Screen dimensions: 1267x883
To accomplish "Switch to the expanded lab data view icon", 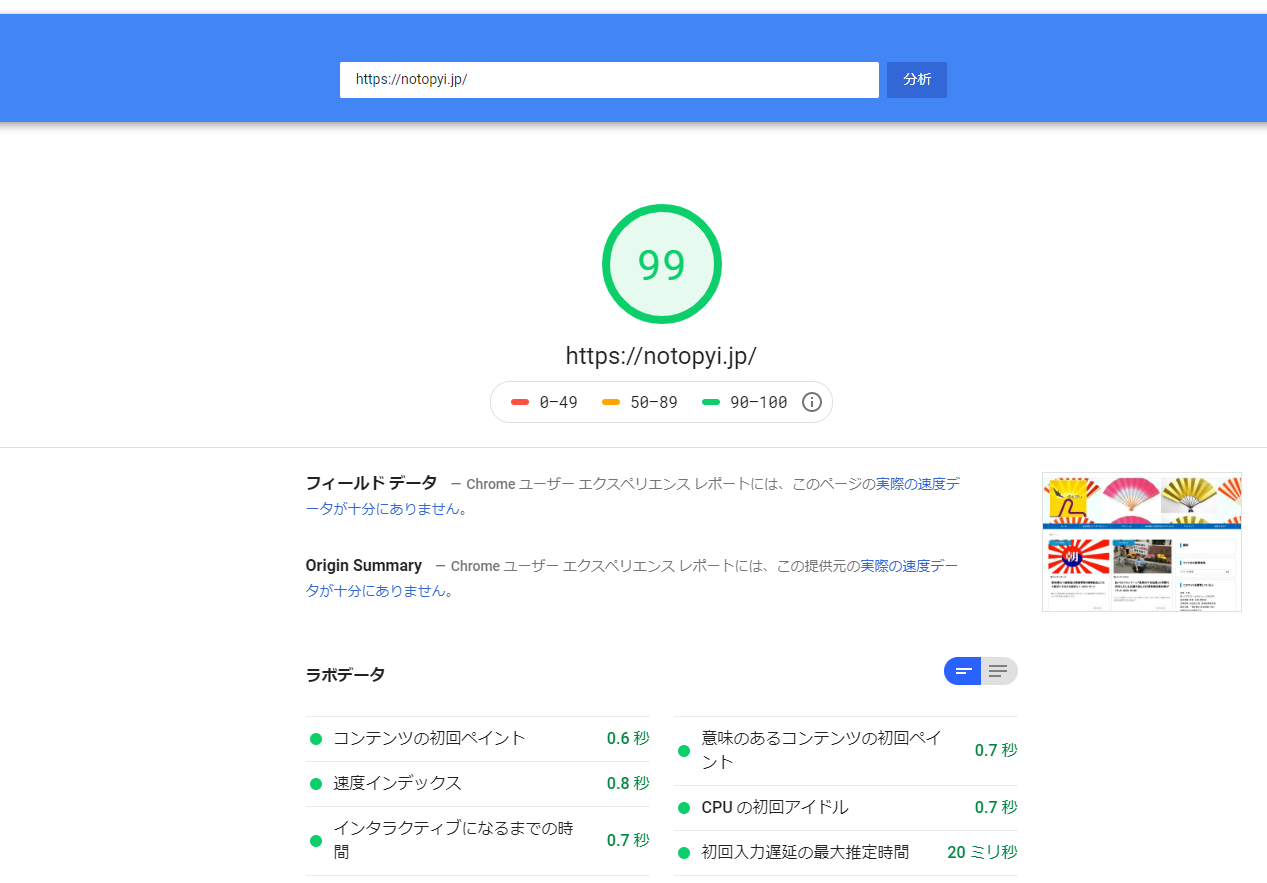I will tap(998, 671).
